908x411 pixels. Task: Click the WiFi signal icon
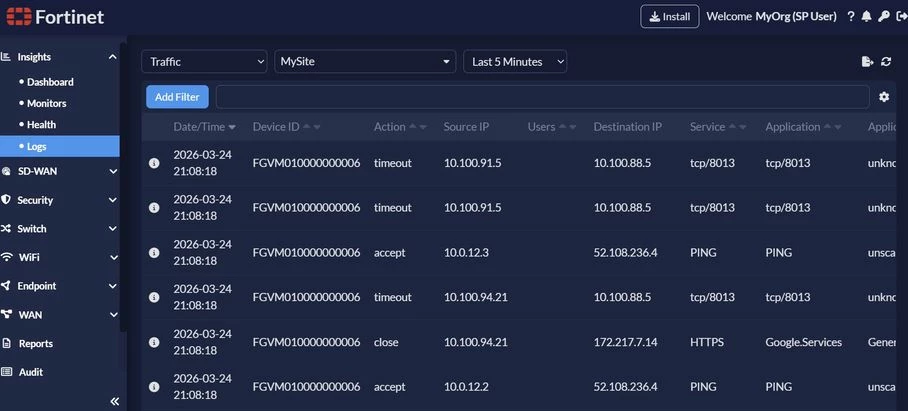tap(6, 257)
